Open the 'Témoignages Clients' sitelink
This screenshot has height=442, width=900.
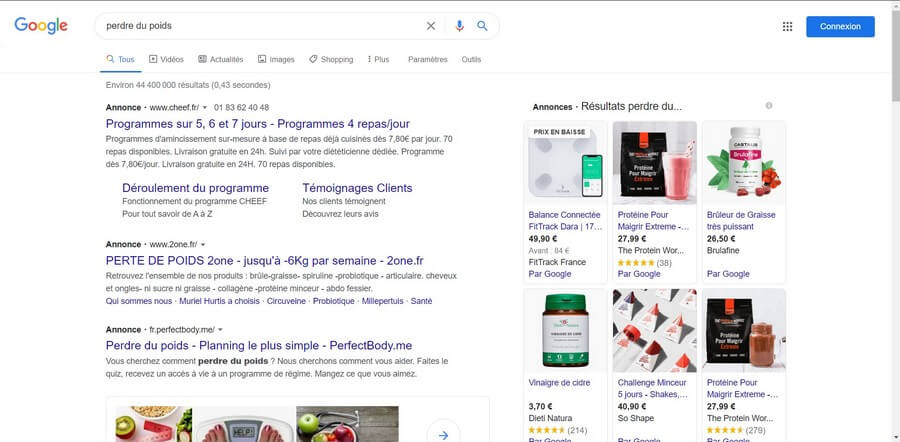point(357,188)
